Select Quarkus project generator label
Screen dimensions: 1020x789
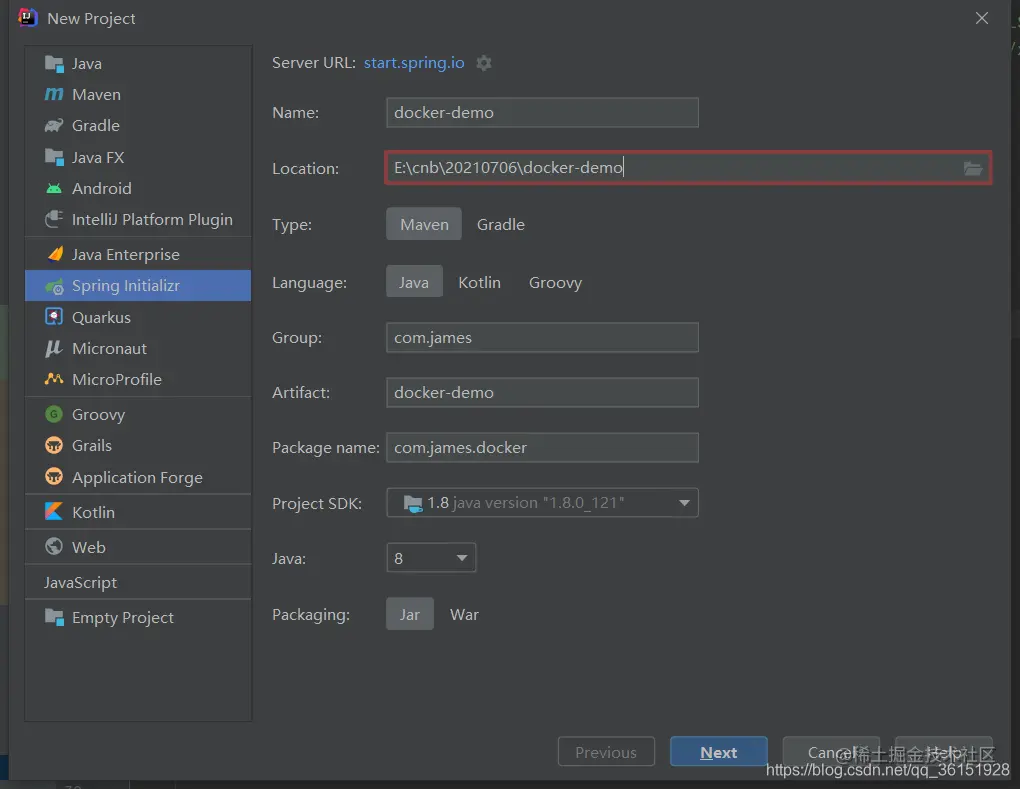click(x=101, y=317)
